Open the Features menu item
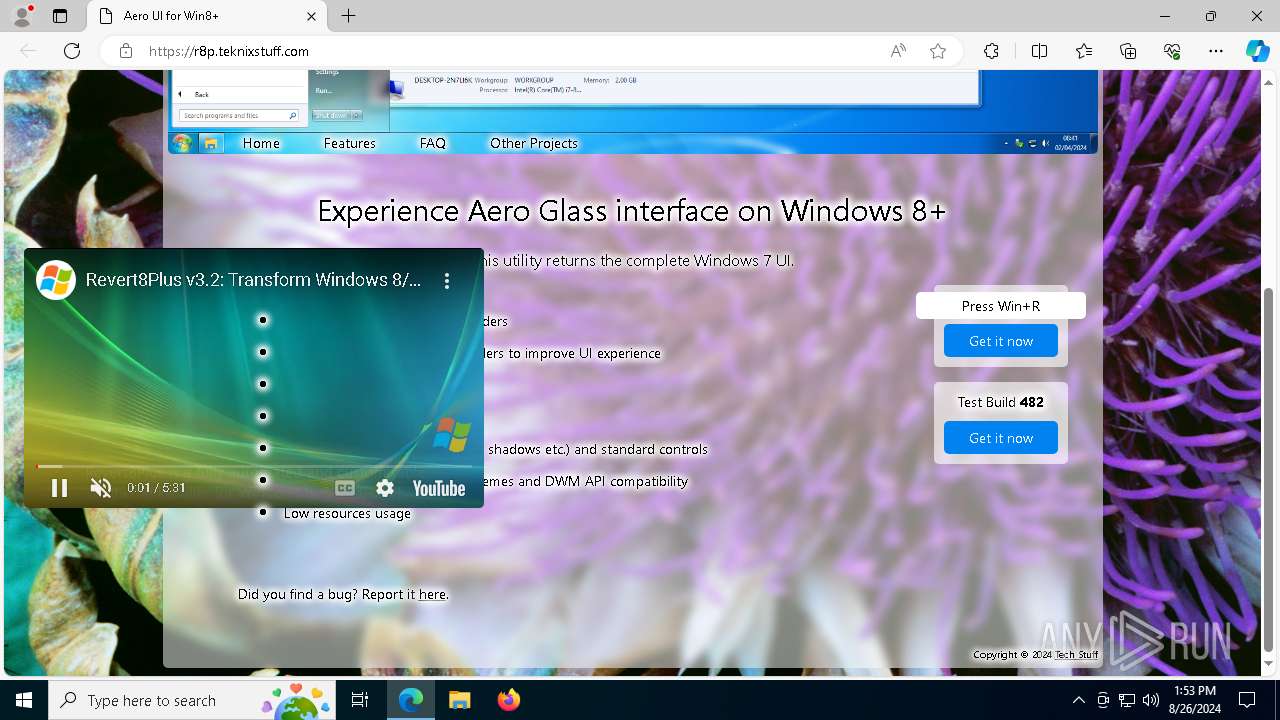The height and width of the screenshot is (720, 1280). [x=350, y=143]
